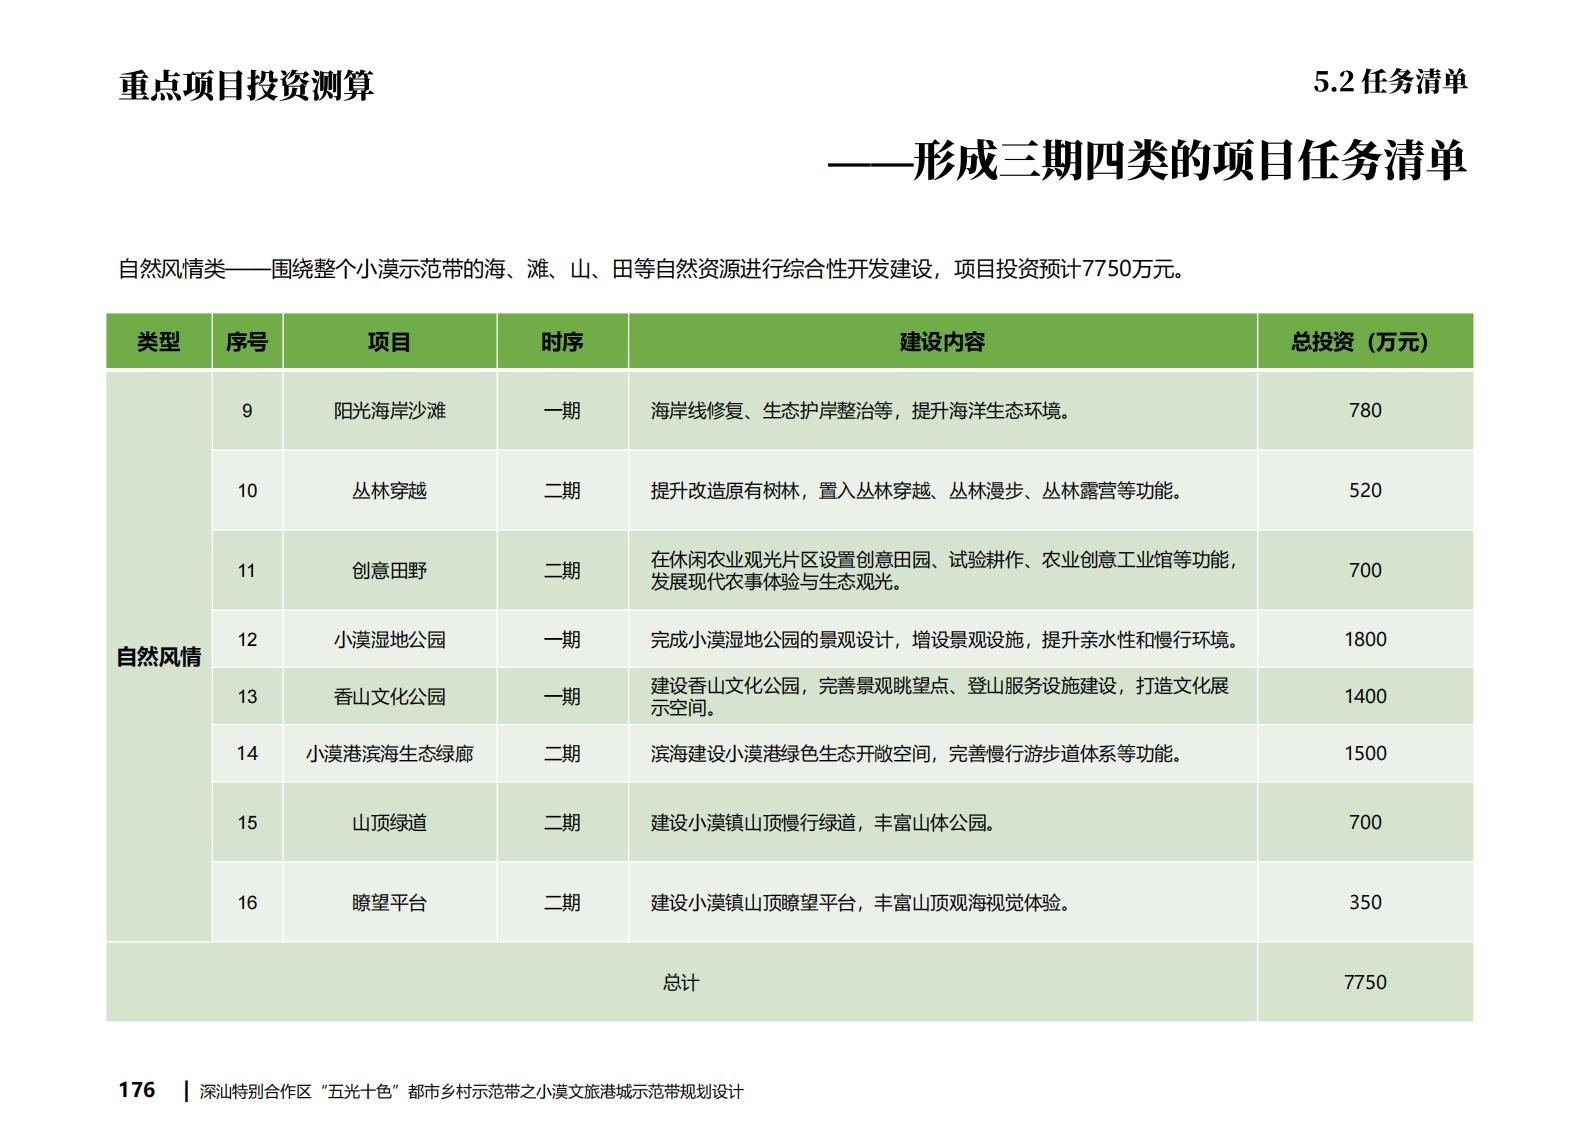The height and width of the screenshot is (1122, 1587).
Task: Click the 二期 cell in 丛林穿越 row
Action: coord(562,491)
